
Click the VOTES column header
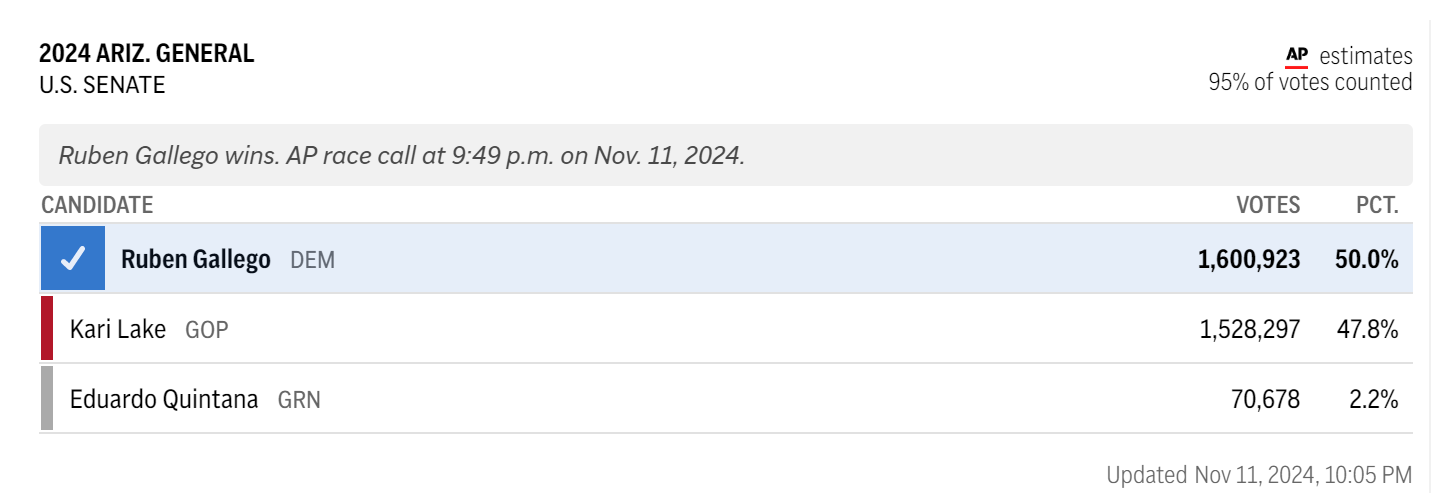[x=1268, y=205]
